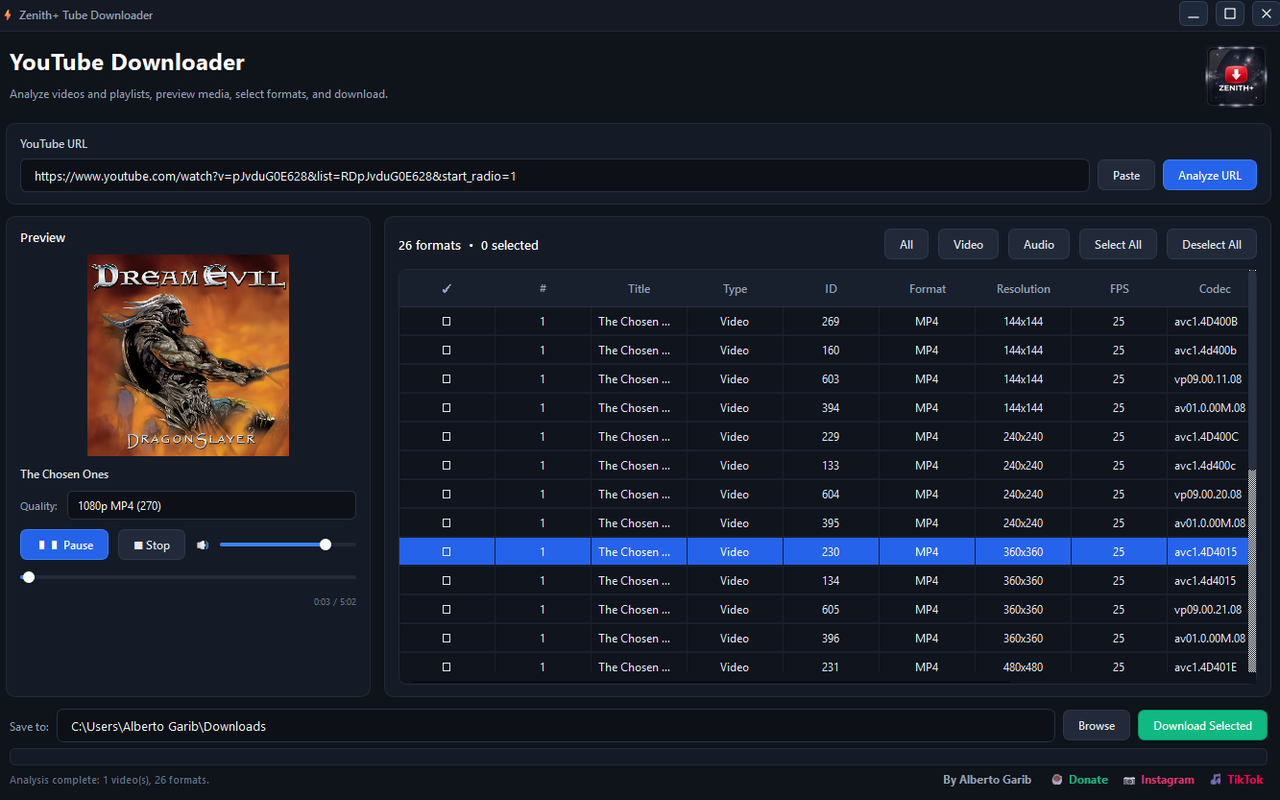Enable the checkbox for format ID 229
The width and height of the screenshot is (1280, 800).
tap(446, 437)
